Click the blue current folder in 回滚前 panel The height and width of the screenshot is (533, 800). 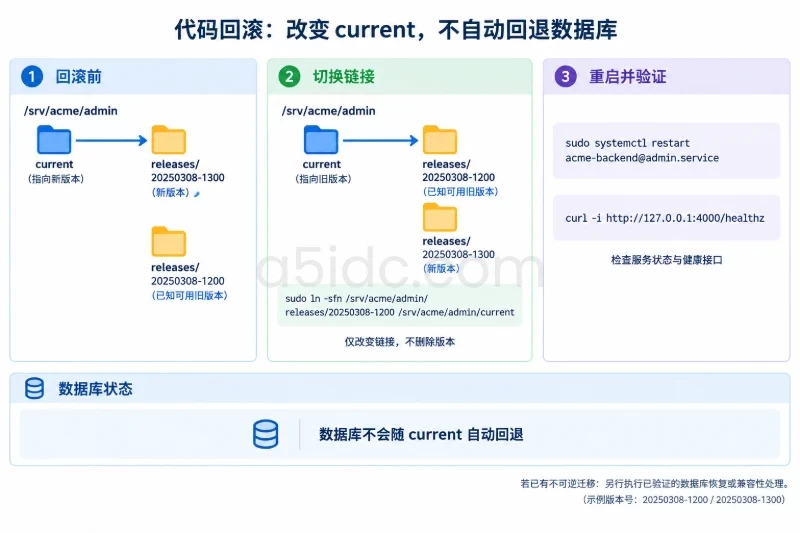click(54, 139)
